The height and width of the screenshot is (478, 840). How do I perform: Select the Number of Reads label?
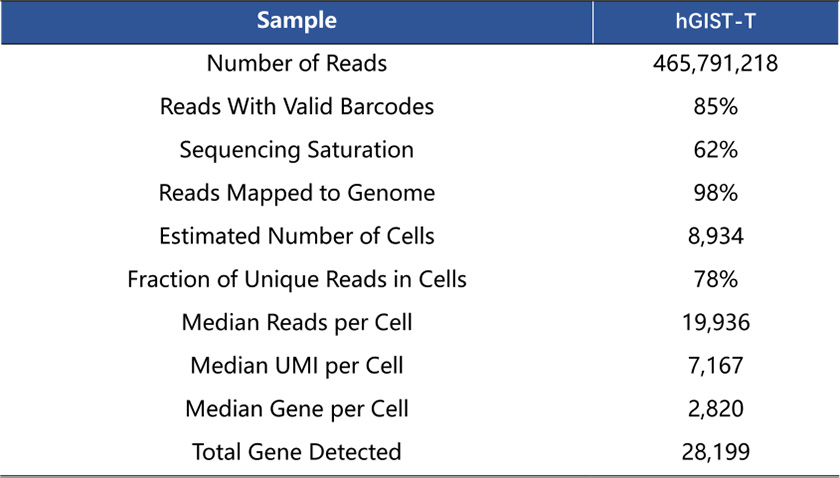point(296,64)
